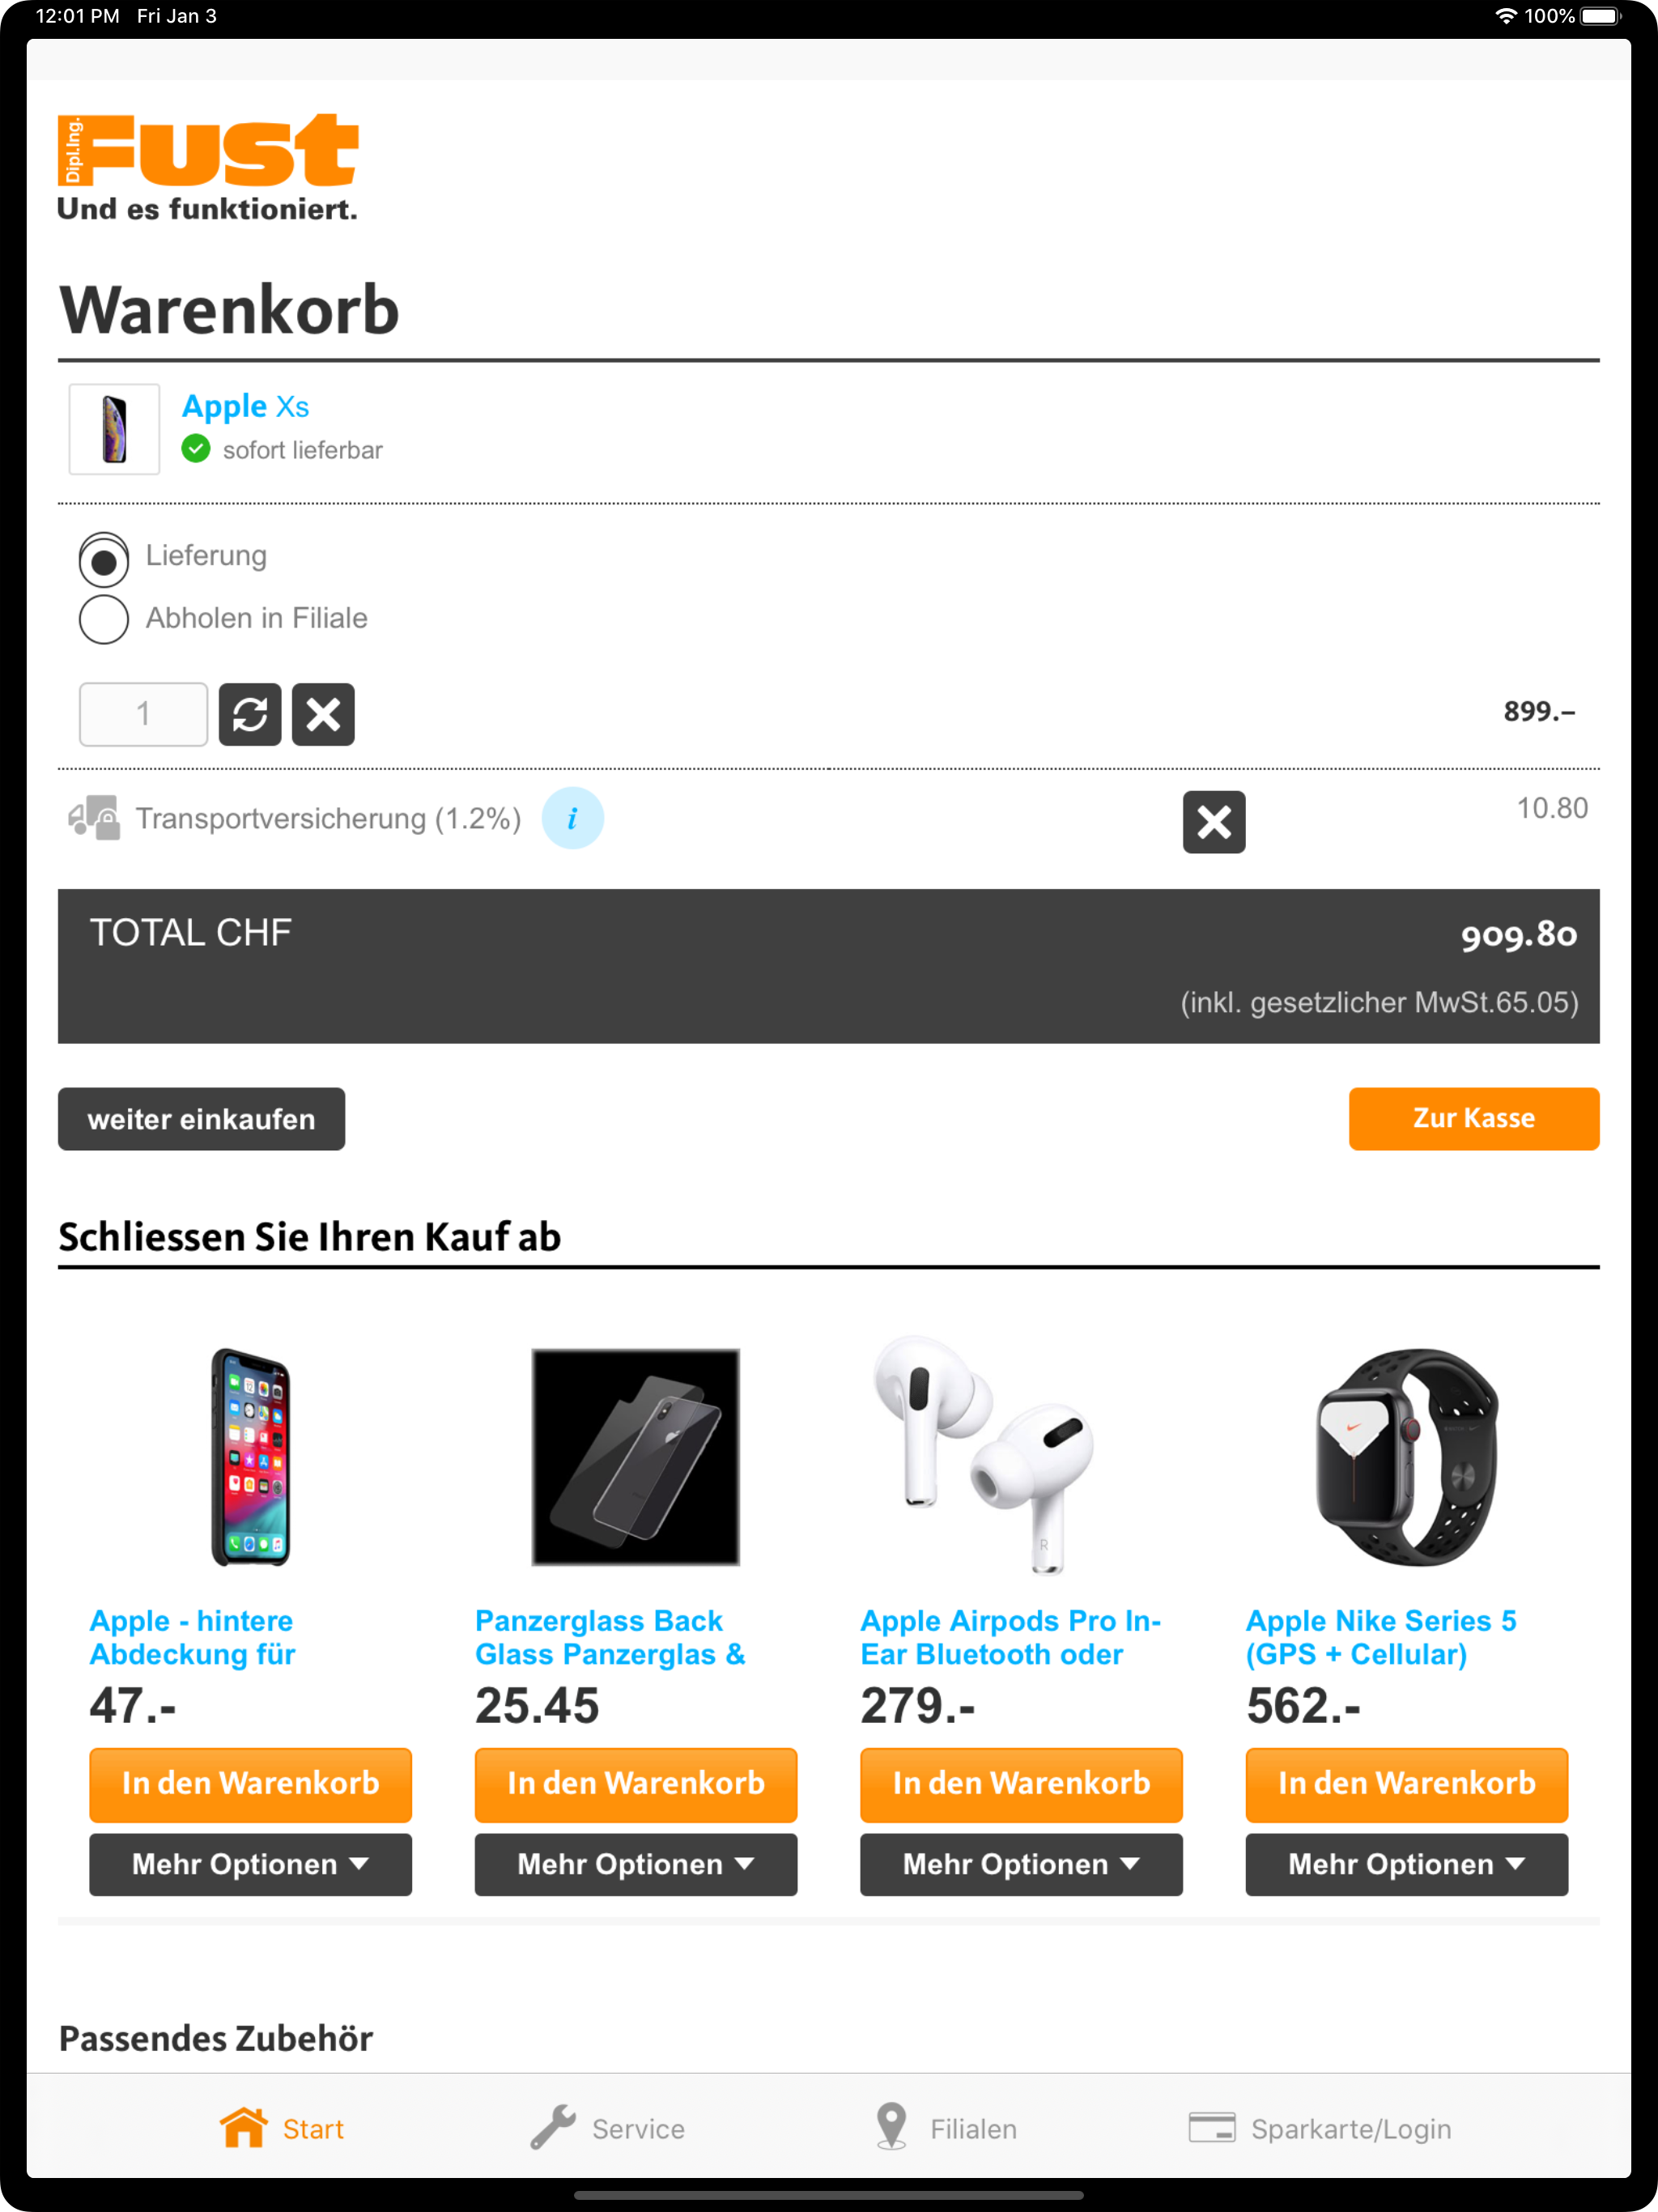The height and width of the screenshot is (2212, 1658).
Task: Select the Lieferung radio button
Action: pos(104,559)
